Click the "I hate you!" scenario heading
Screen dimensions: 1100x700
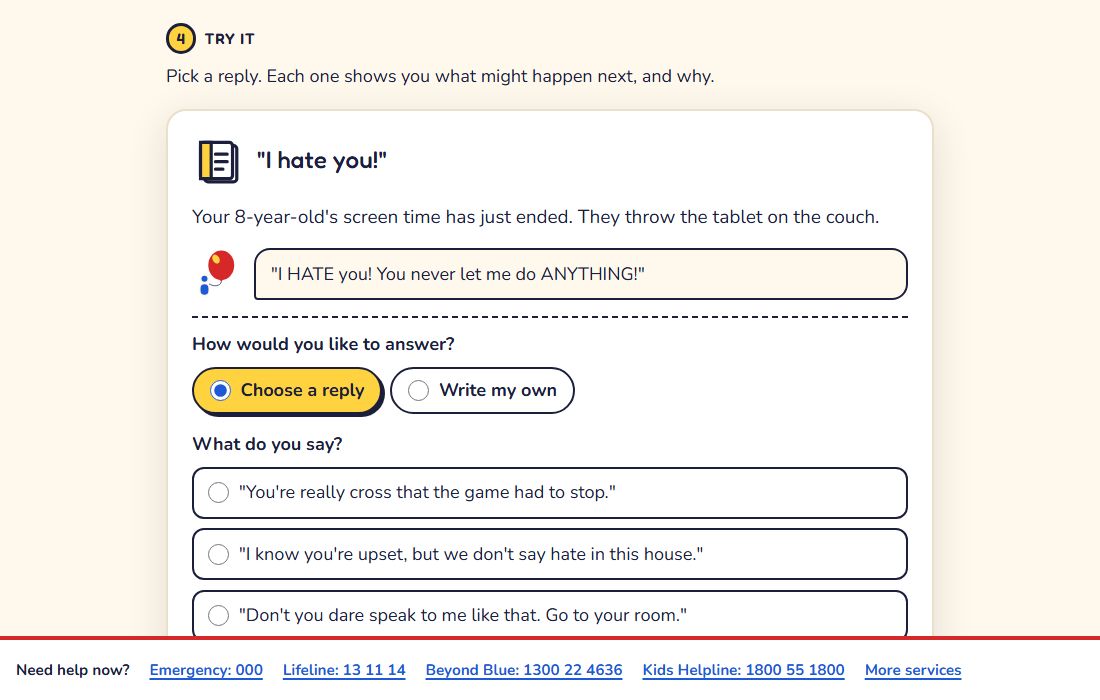coord(321,161)
